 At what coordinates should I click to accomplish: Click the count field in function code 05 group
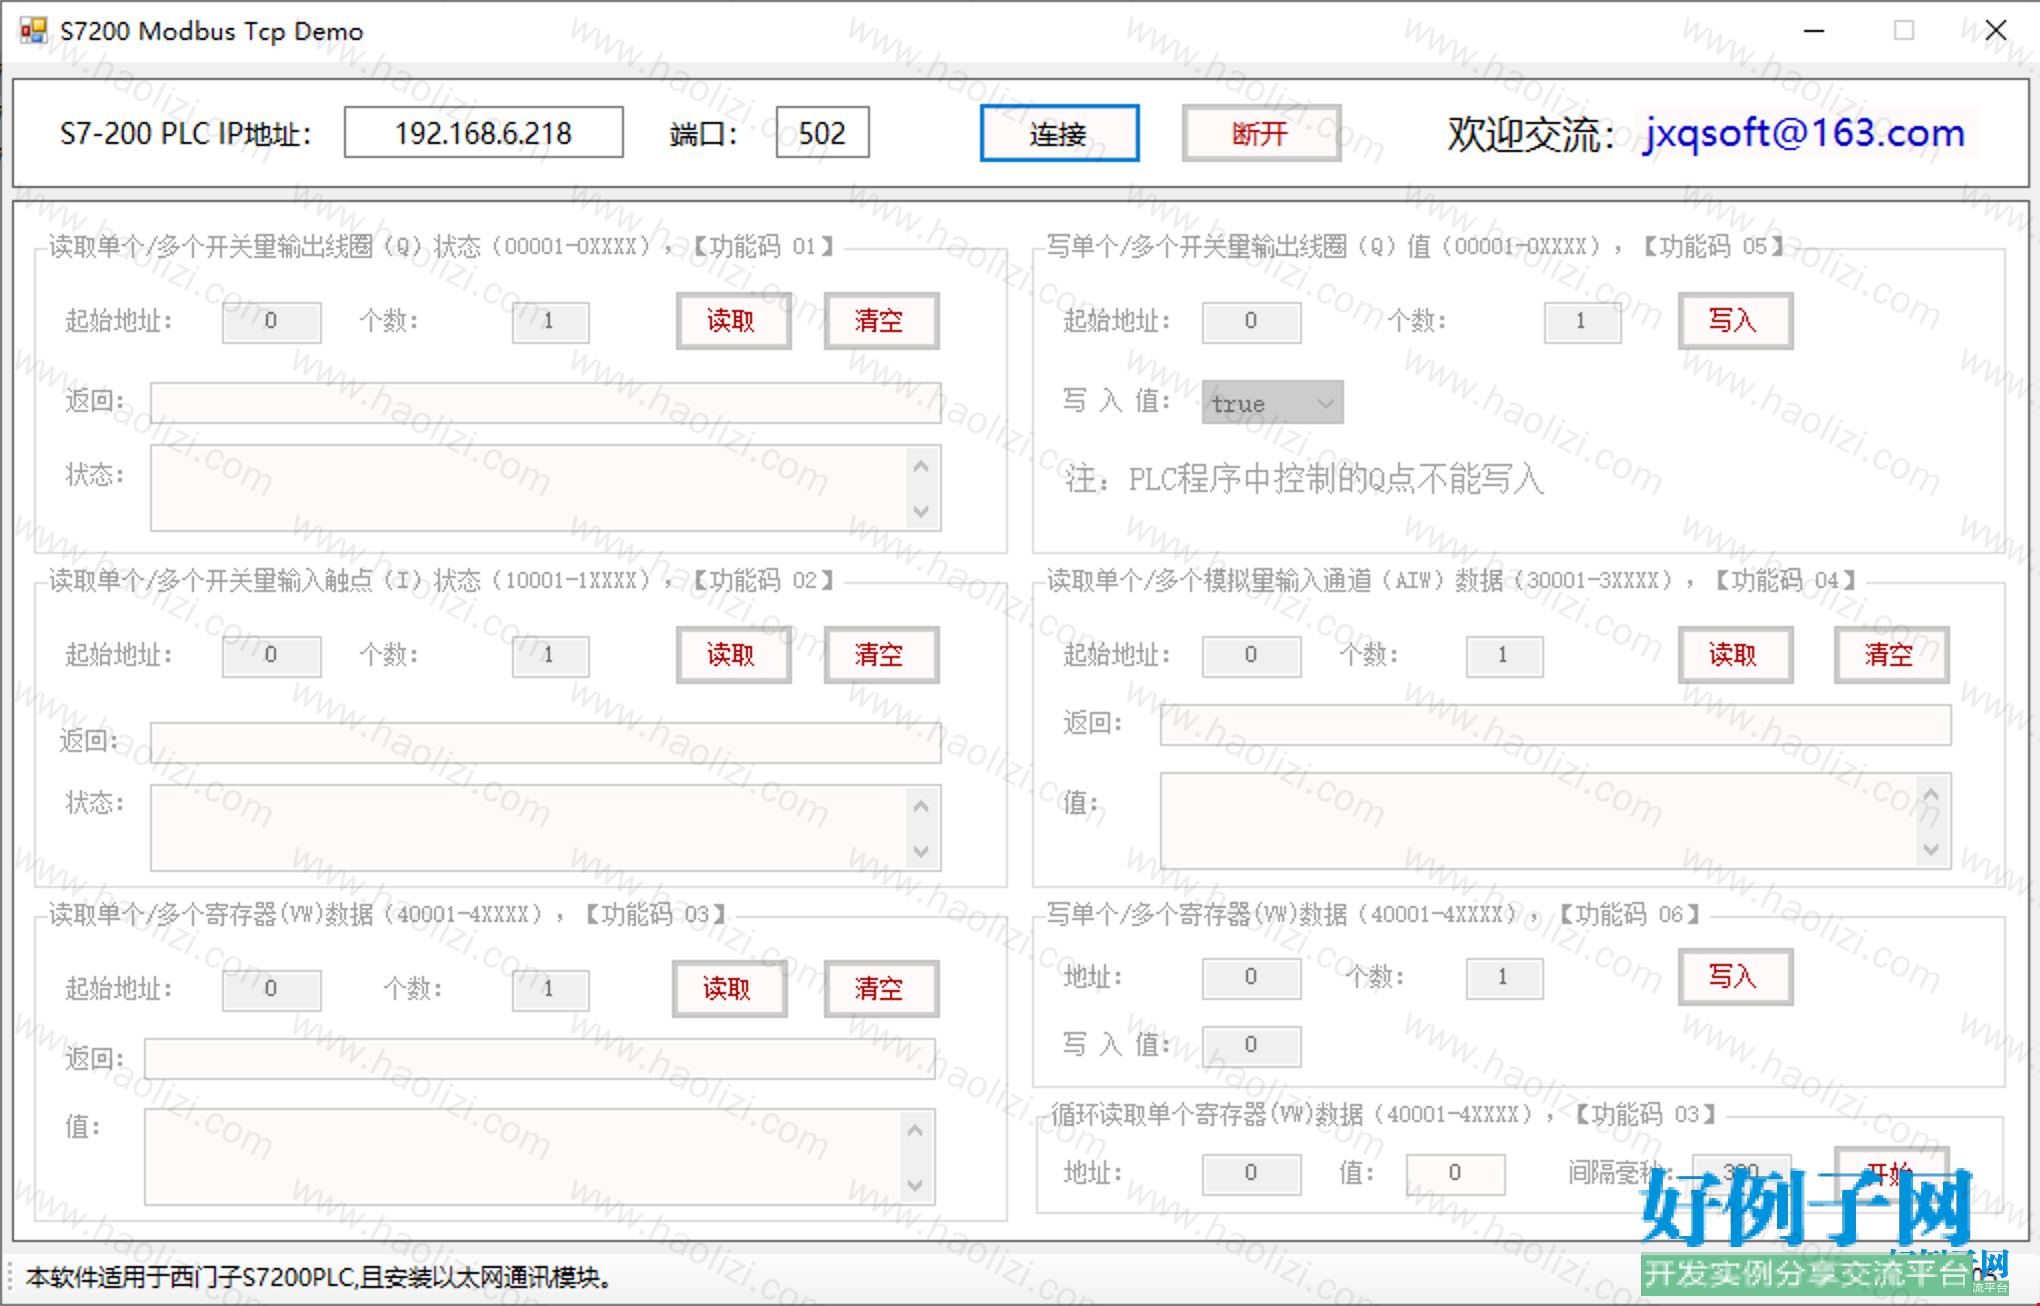[x=1582, y=322]
